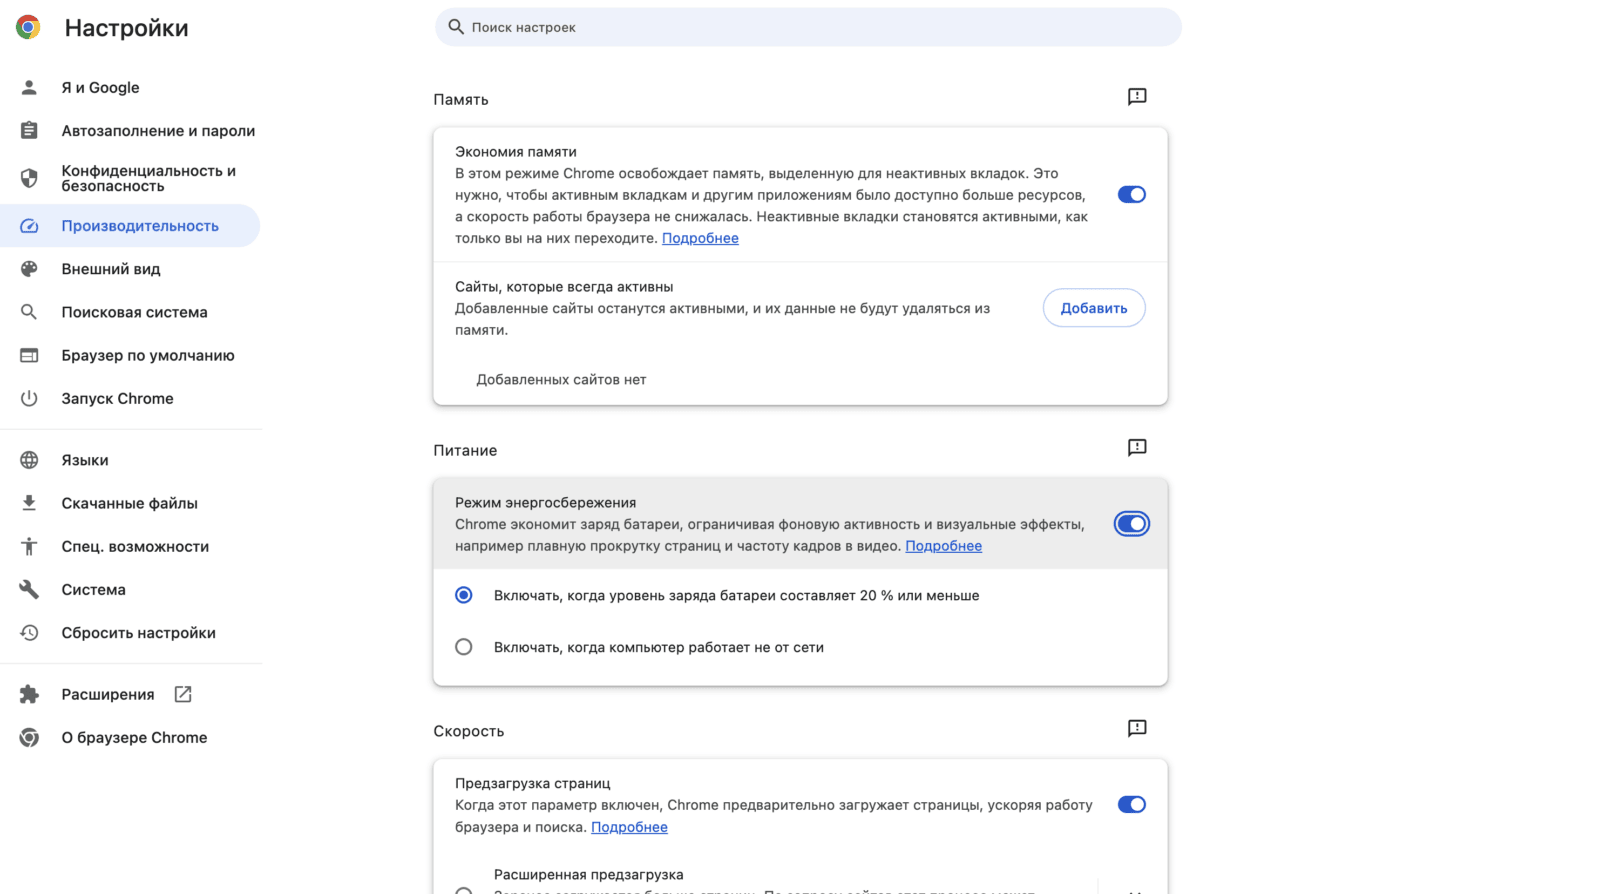
Task: Disable the Экономия памяти toggle
Action: tap(1131, 195)
